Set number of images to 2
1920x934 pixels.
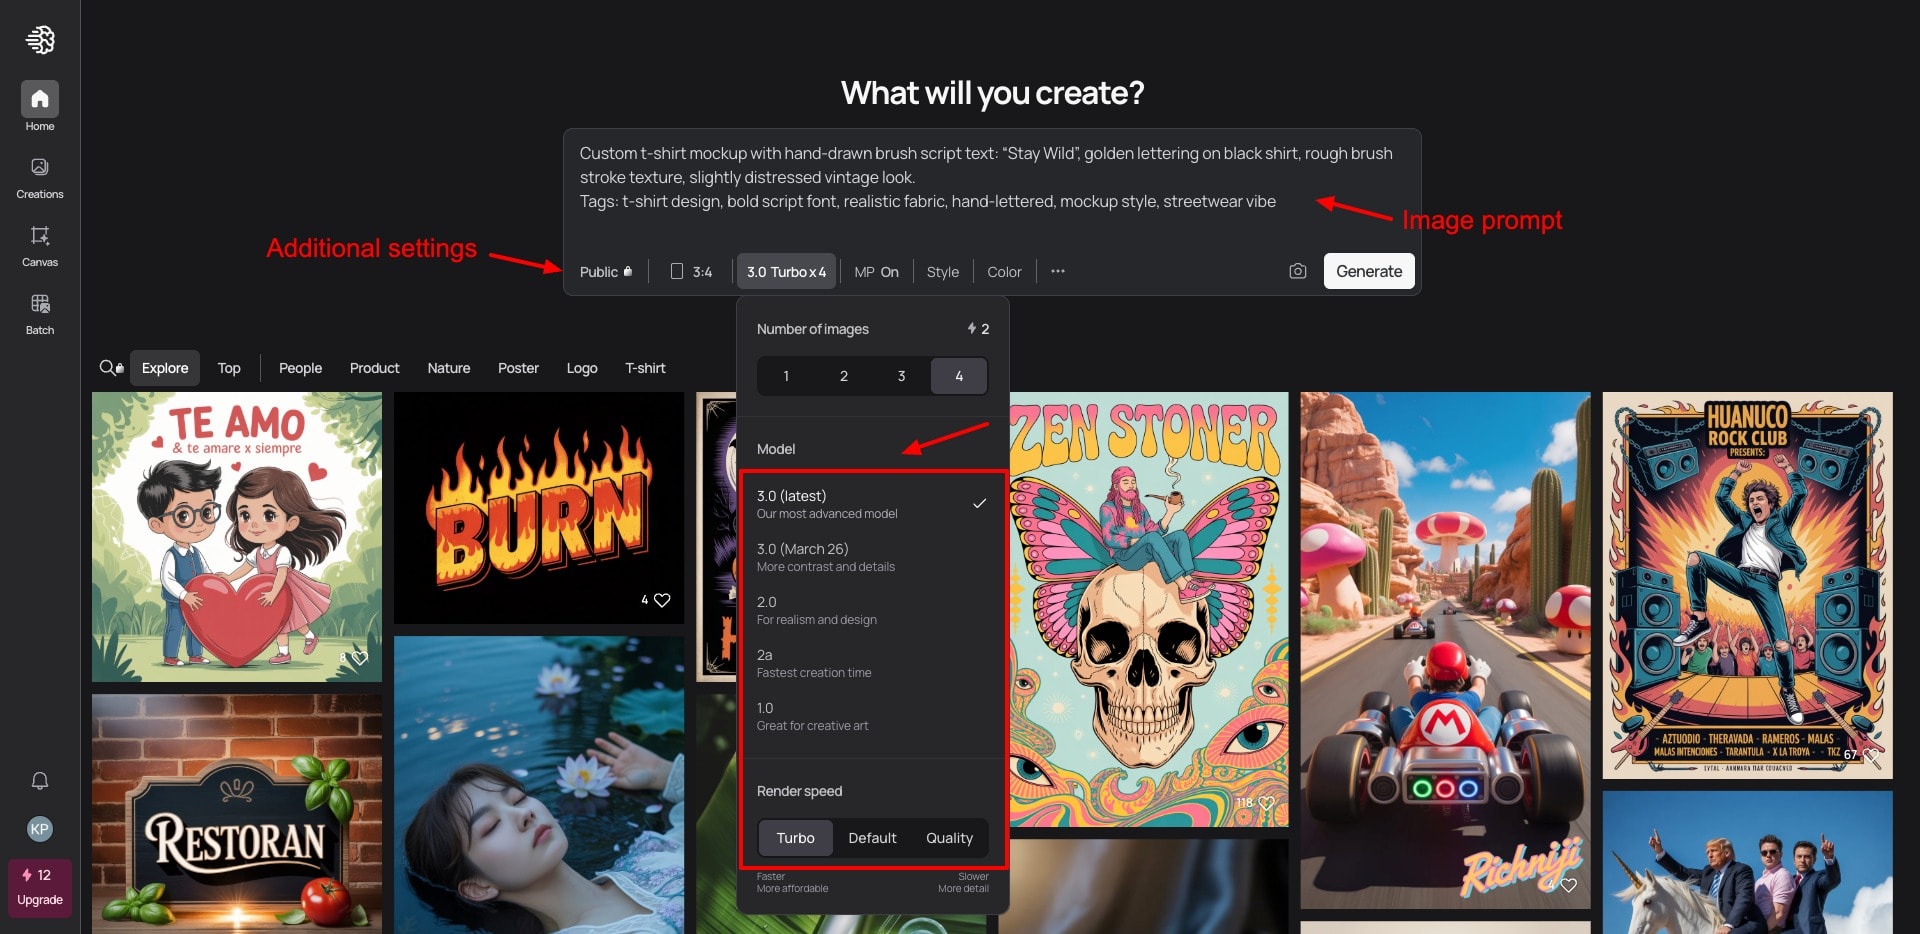tap(843, 376)
